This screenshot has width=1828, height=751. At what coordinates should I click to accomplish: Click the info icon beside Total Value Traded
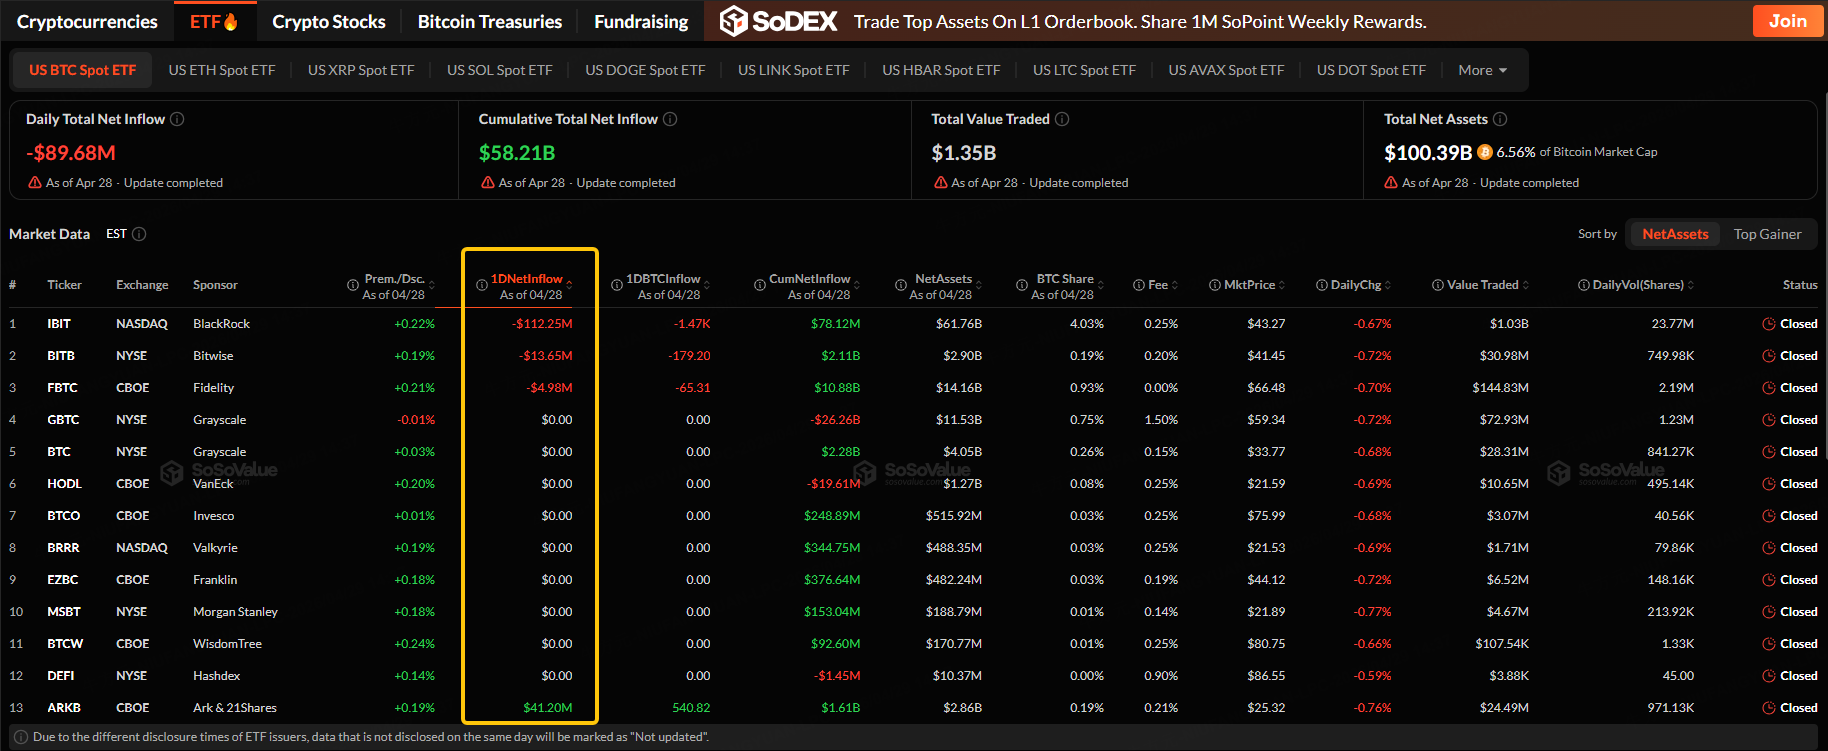[1062, 119]
